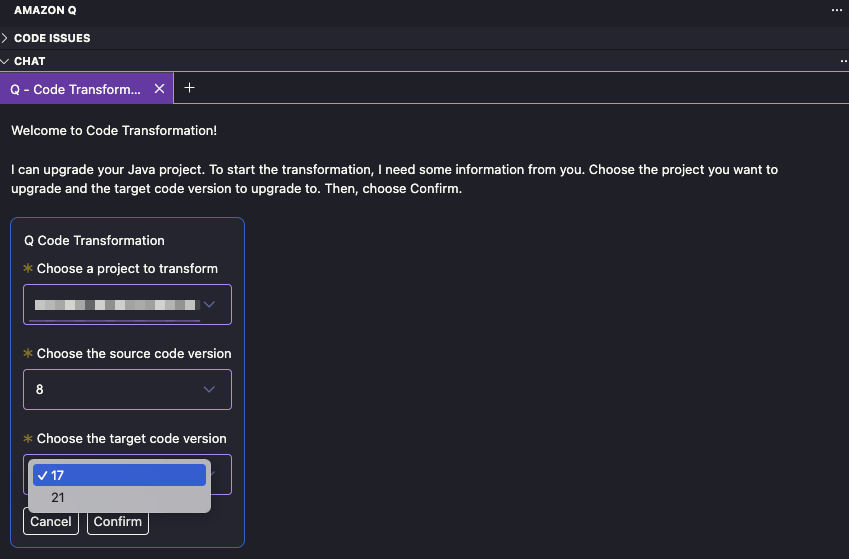Screen dimensions: 849x559
Task: Confirm the code transformation settings
Action: [117, 522]
